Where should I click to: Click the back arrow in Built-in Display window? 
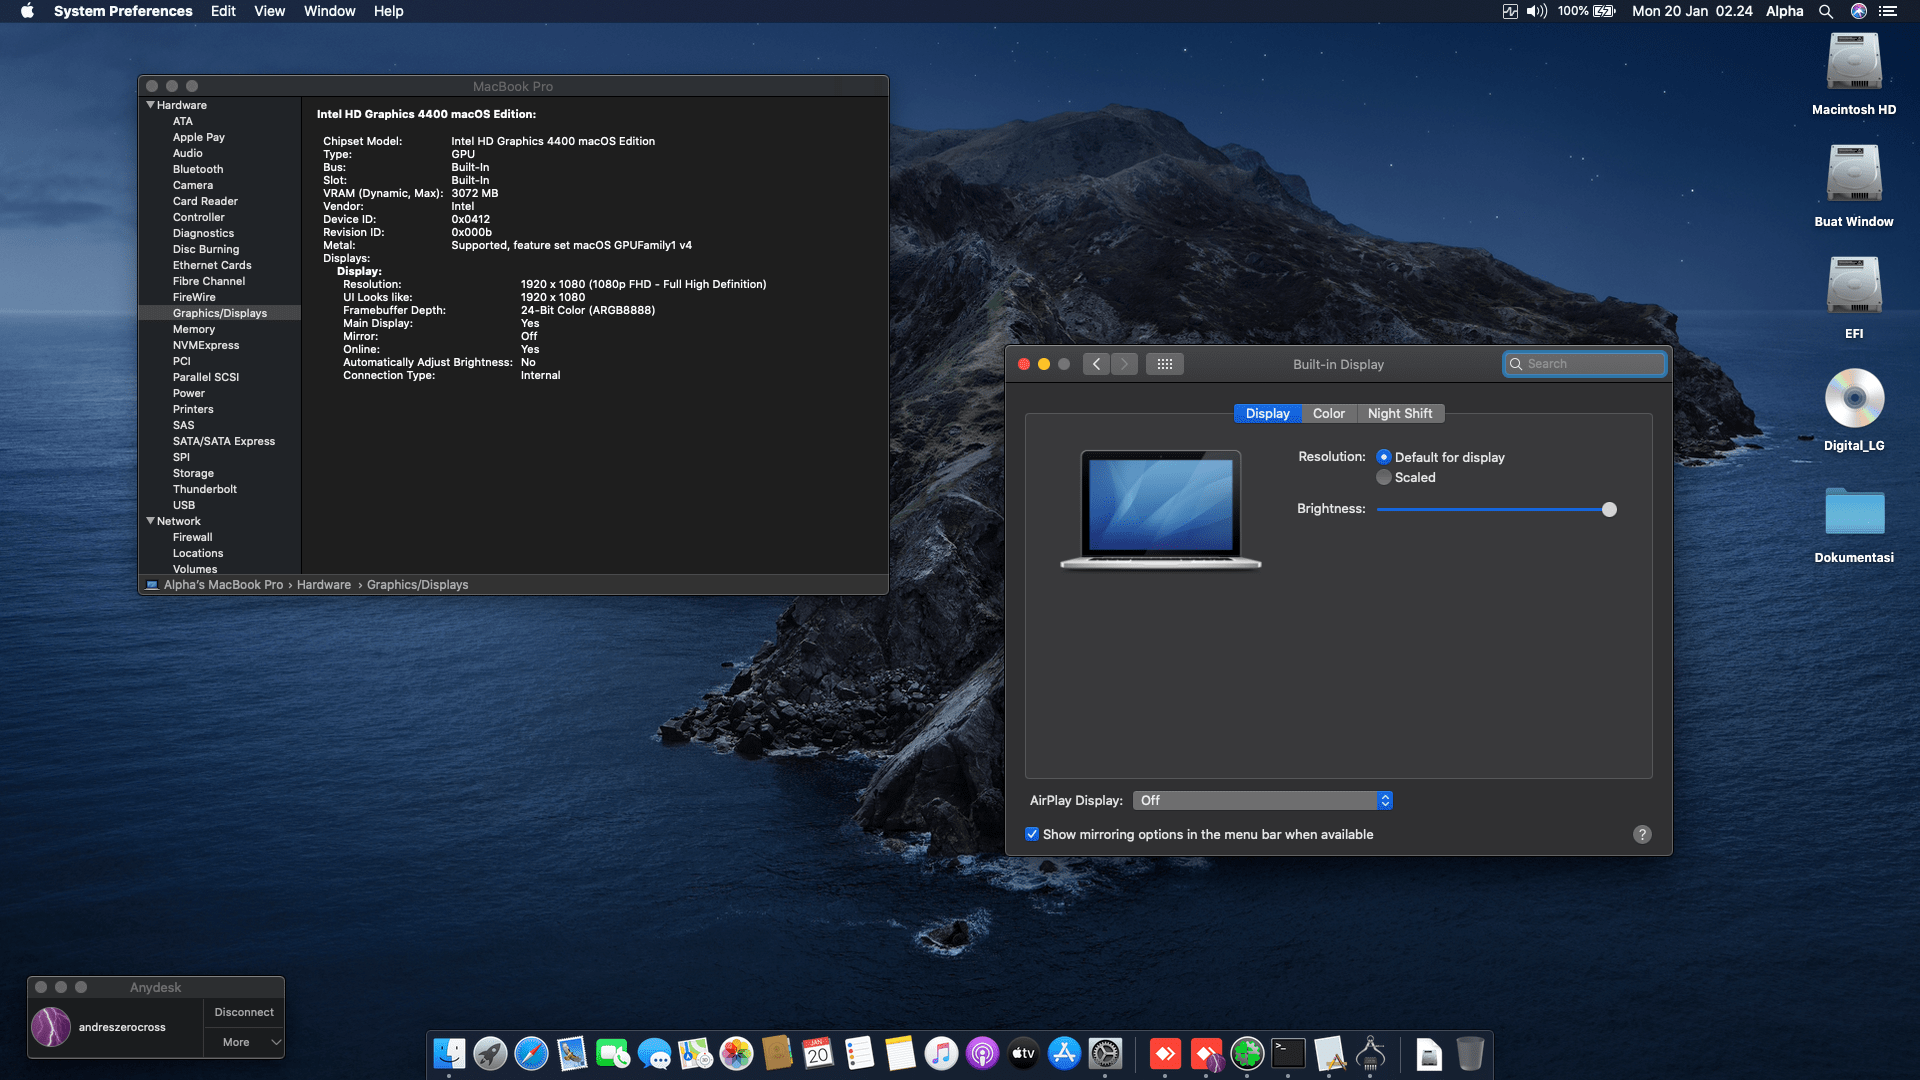[1097, 364]
